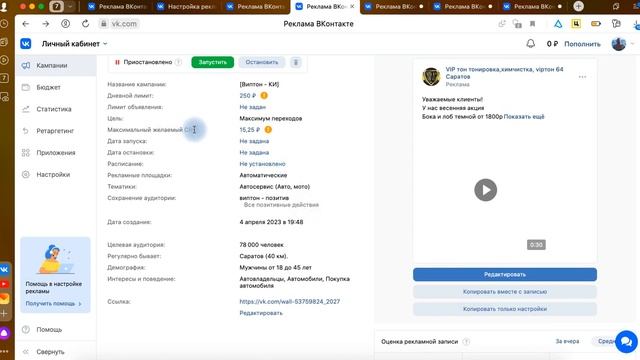Viewport: 640px width, 360px height.
Task: Go back in the browser
Action: pyautogui.click(x=26, y=24)
